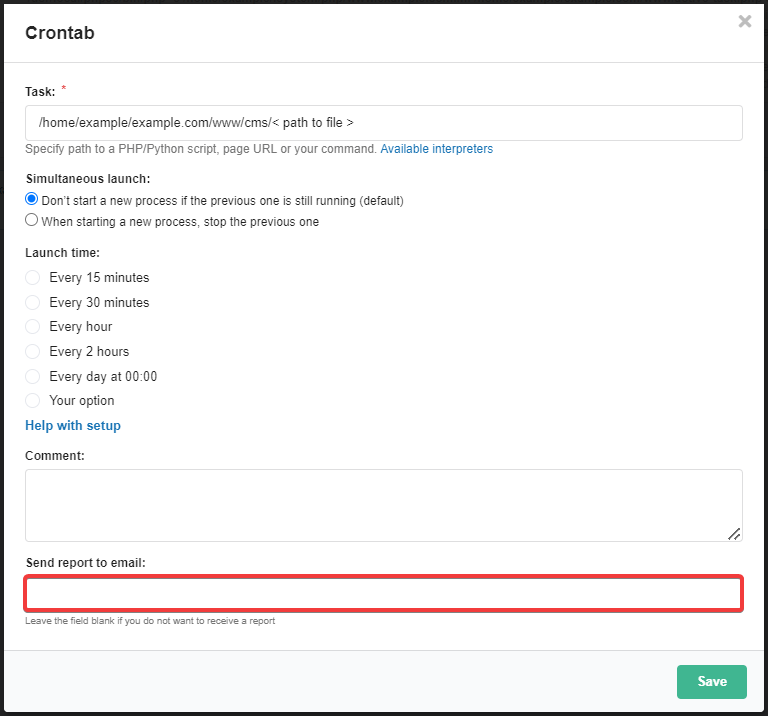Enable the Your option custom schedule
Viewport: 768px width, 716px height.
[33, 400]
